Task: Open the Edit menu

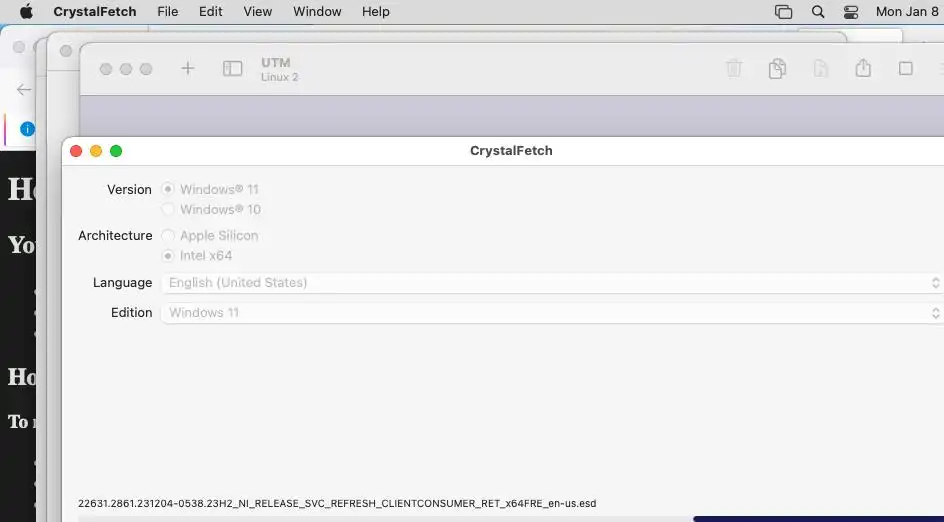Action: coord(211,11)
